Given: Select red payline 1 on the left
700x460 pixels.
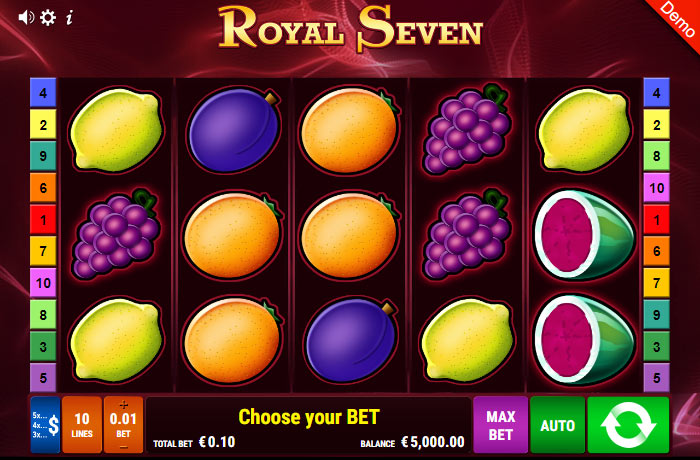Looking at the screenshot, I should coord(43,219).
